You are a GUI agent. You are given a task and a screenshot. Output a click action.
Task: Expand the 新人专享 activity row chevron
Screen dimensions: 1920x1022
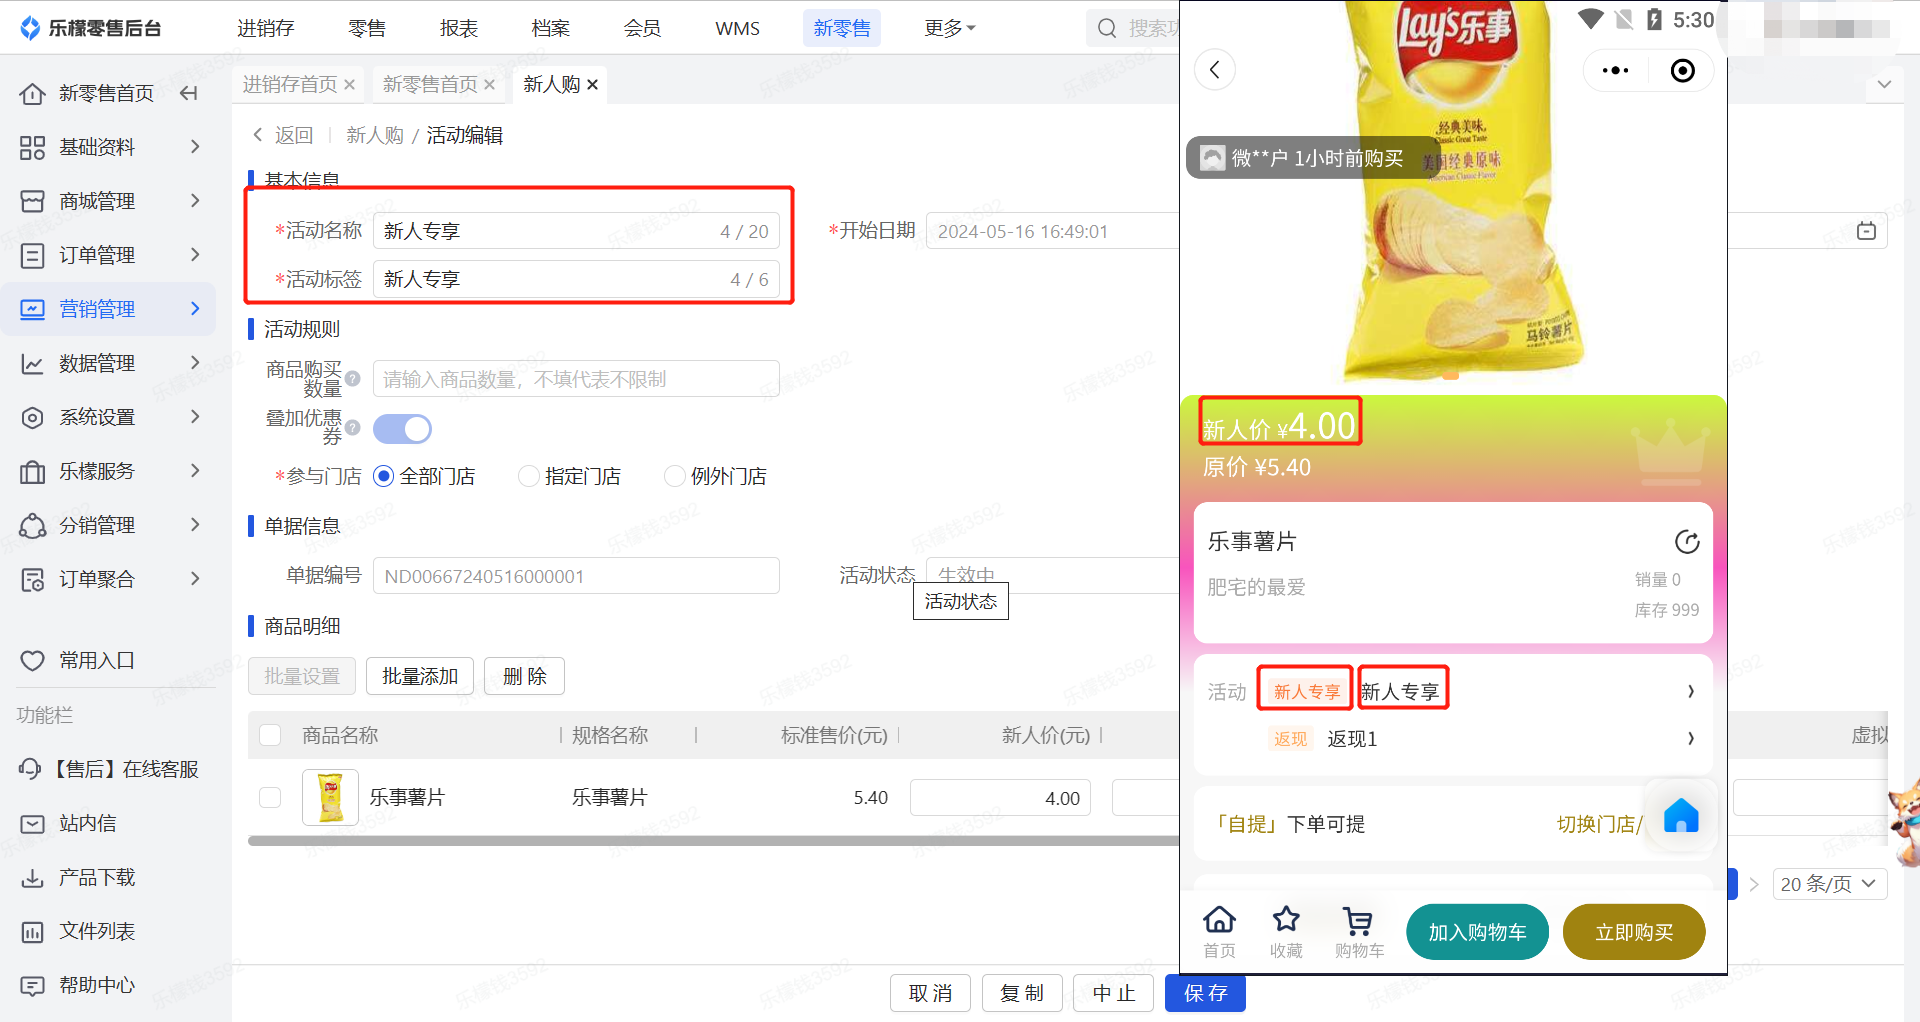1691,691
